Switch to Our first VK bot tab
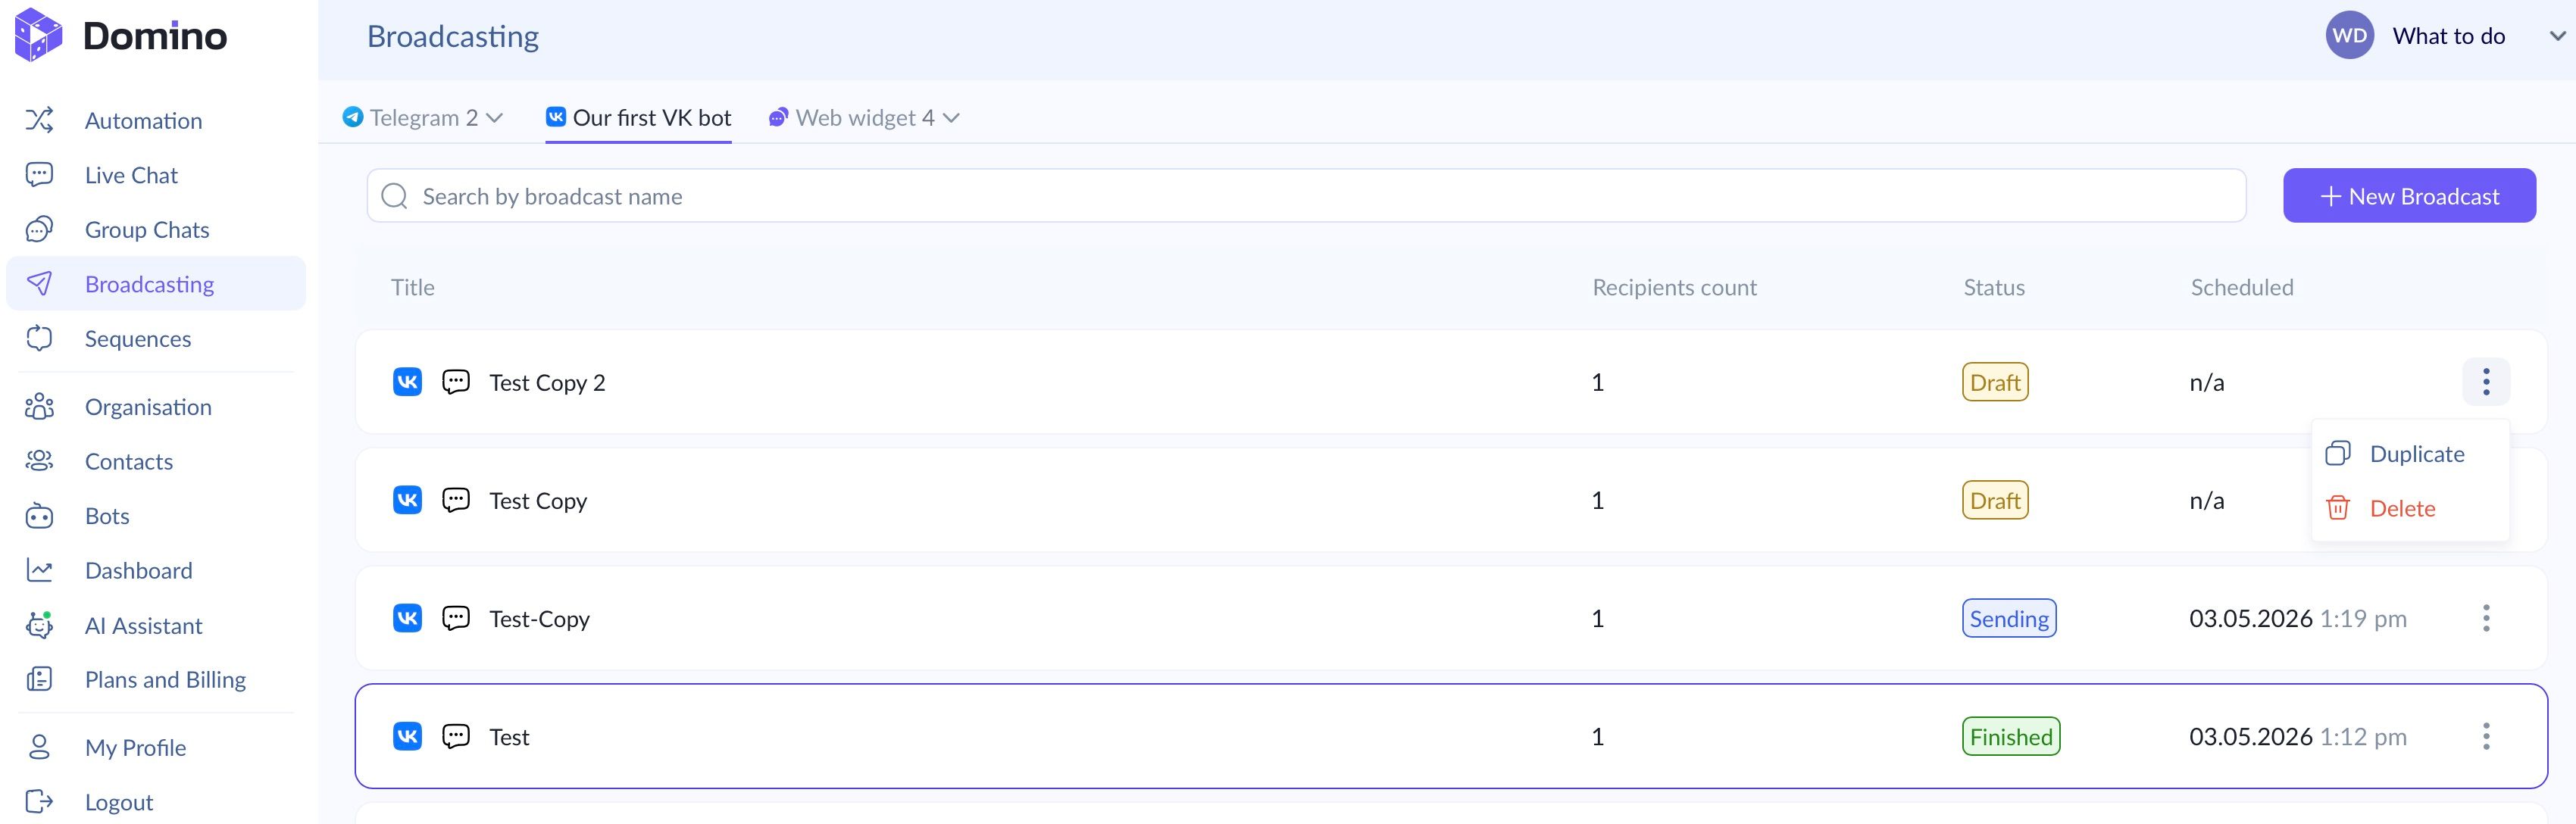Screen dimensions: 2576x824 tap(638, 118)
